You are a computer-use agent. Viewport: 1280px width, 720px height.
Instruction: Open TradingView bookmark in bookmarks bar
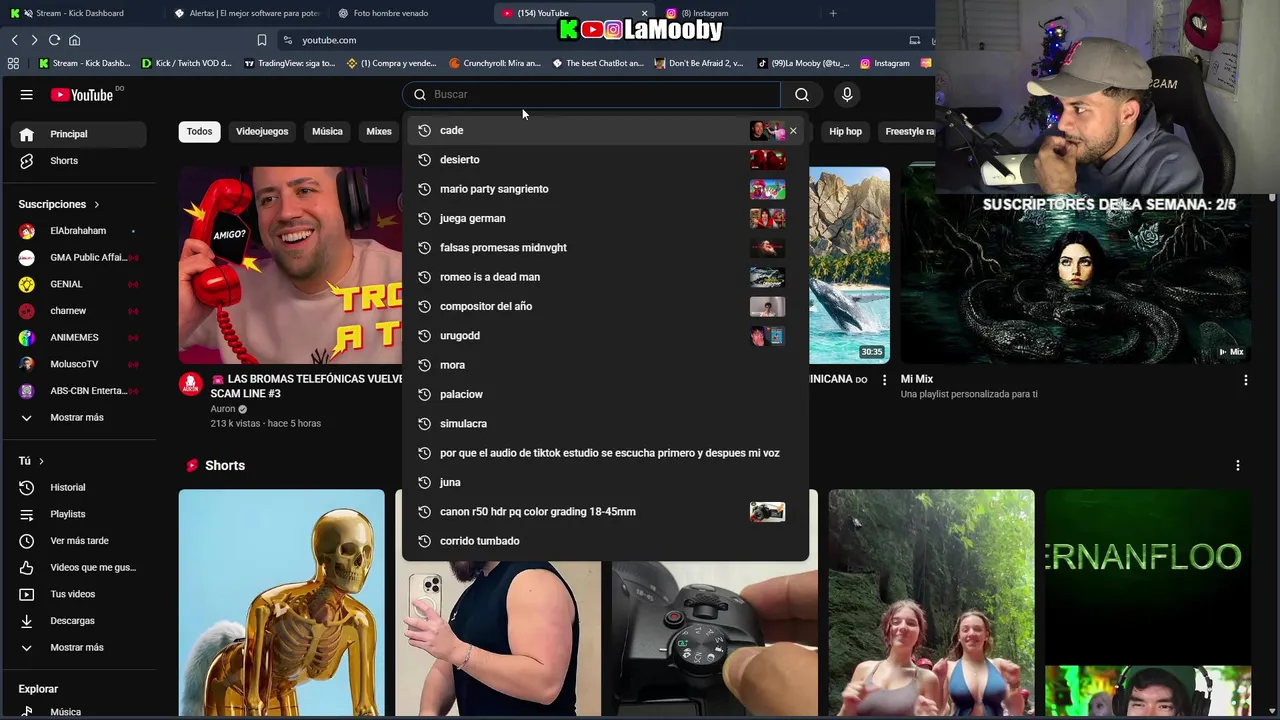(x=290, y=63)
